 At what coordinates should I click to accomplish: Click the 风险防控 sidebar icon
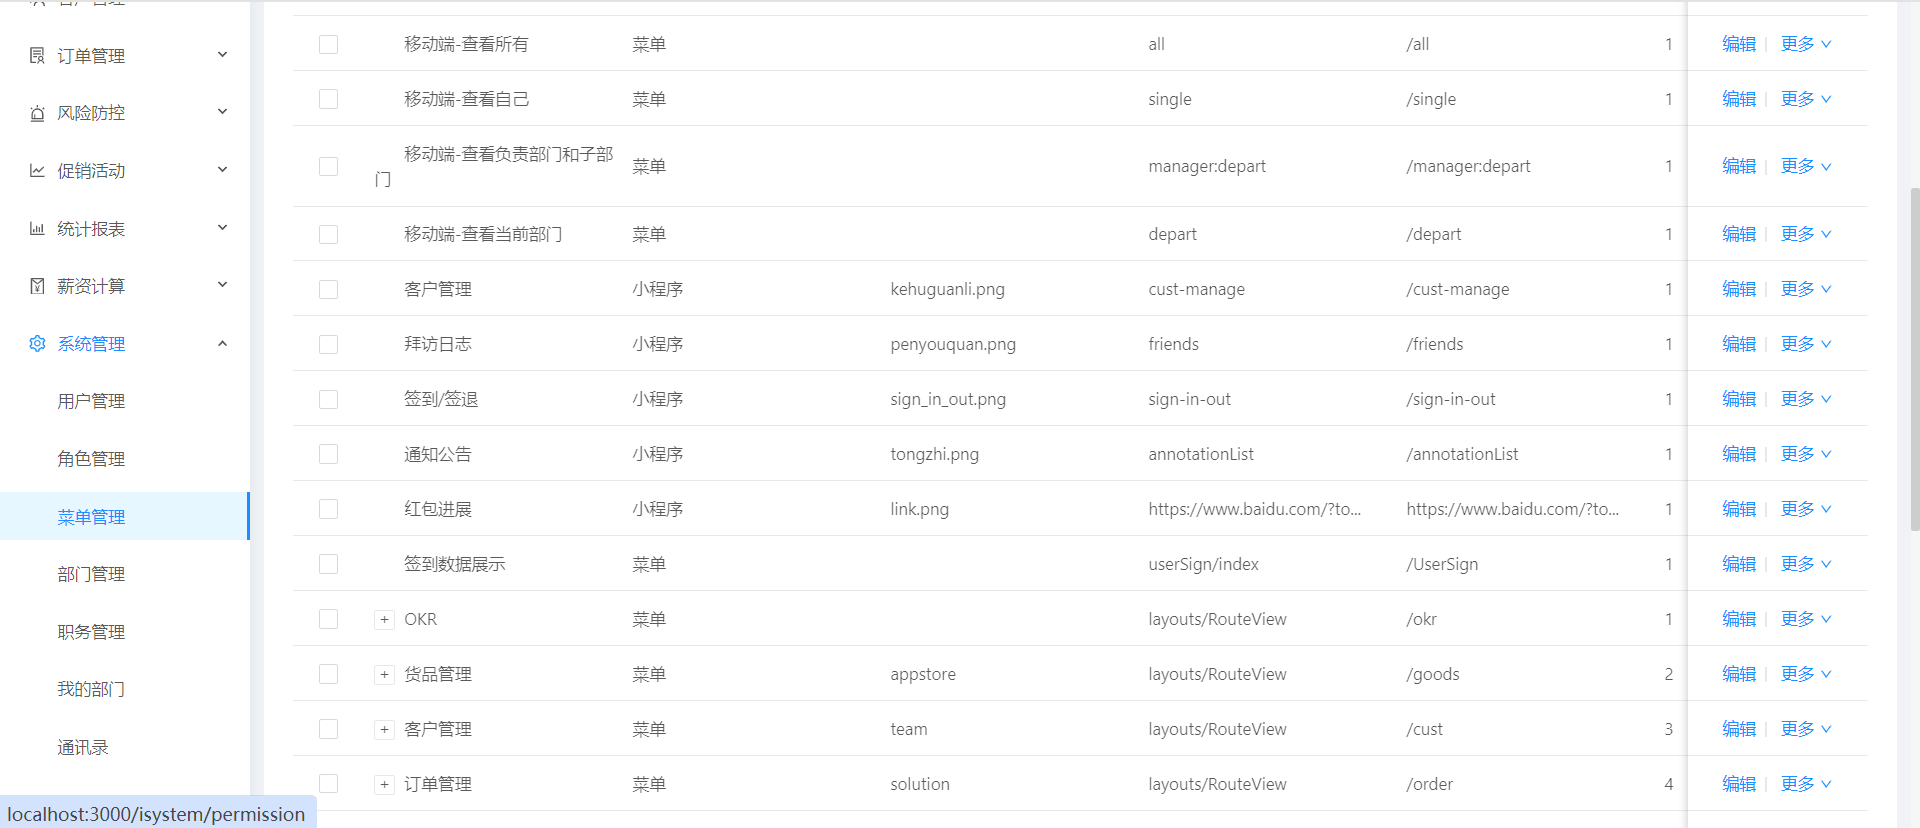(x=37, y=113)
